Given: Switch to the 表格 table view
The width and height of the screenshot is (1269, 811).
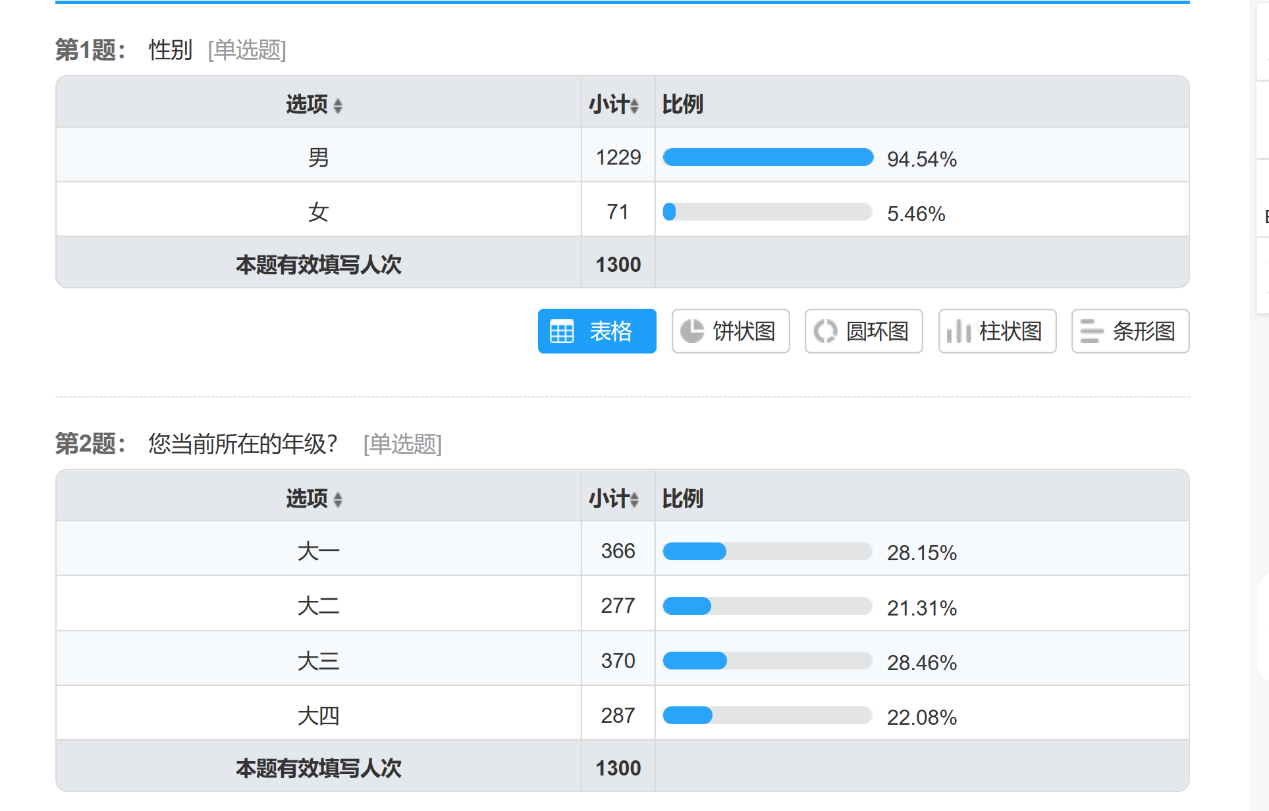Looking at the screenshot, I should point(597,331).
